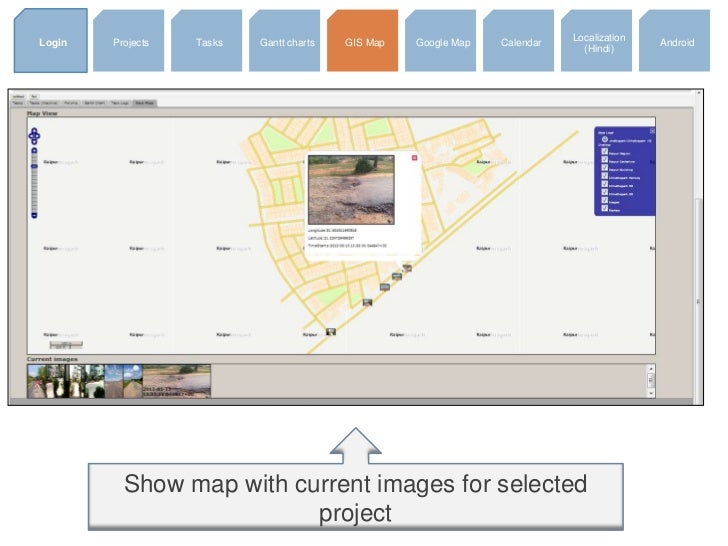Viewport: 728px width, 546px height.
Task: Go to the Login slide tab
Action: [53, 42]
